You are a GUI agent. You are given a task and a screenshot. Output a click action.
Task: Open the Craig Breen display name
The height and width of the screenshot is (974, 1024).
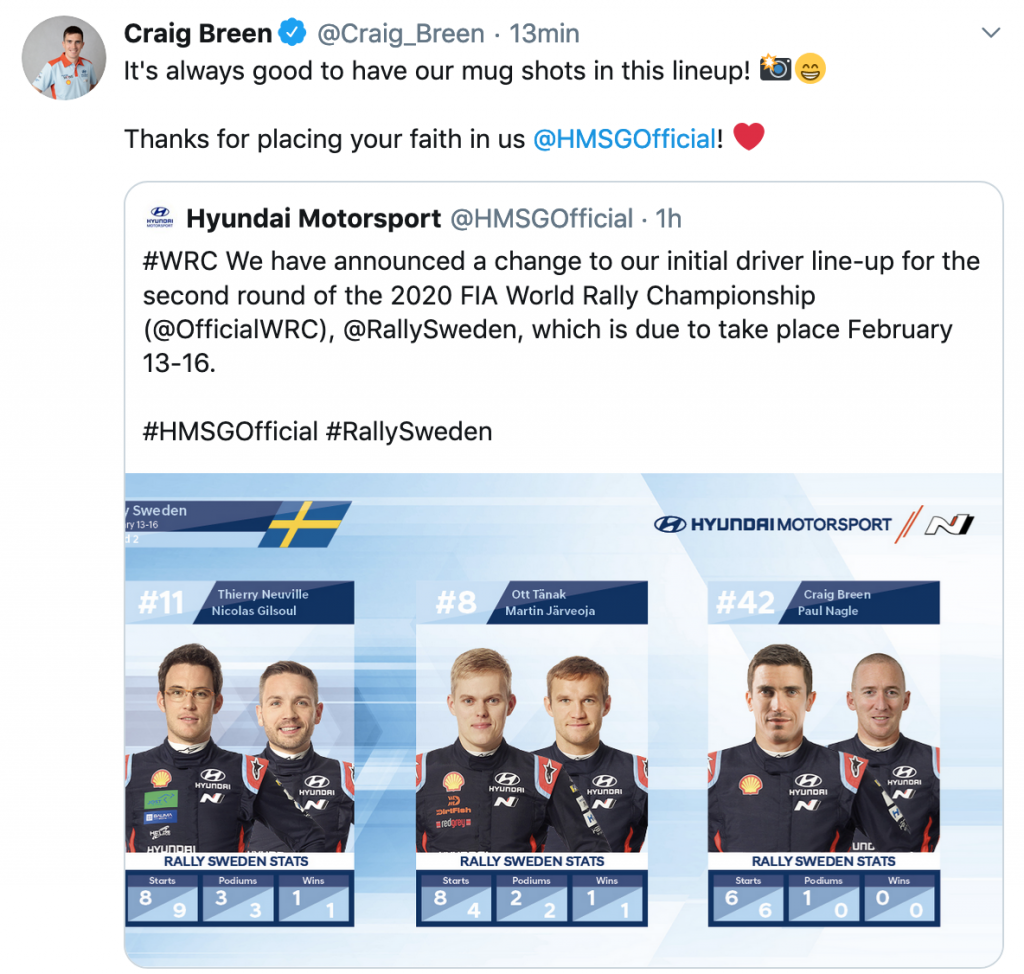(x=198, y=33)
